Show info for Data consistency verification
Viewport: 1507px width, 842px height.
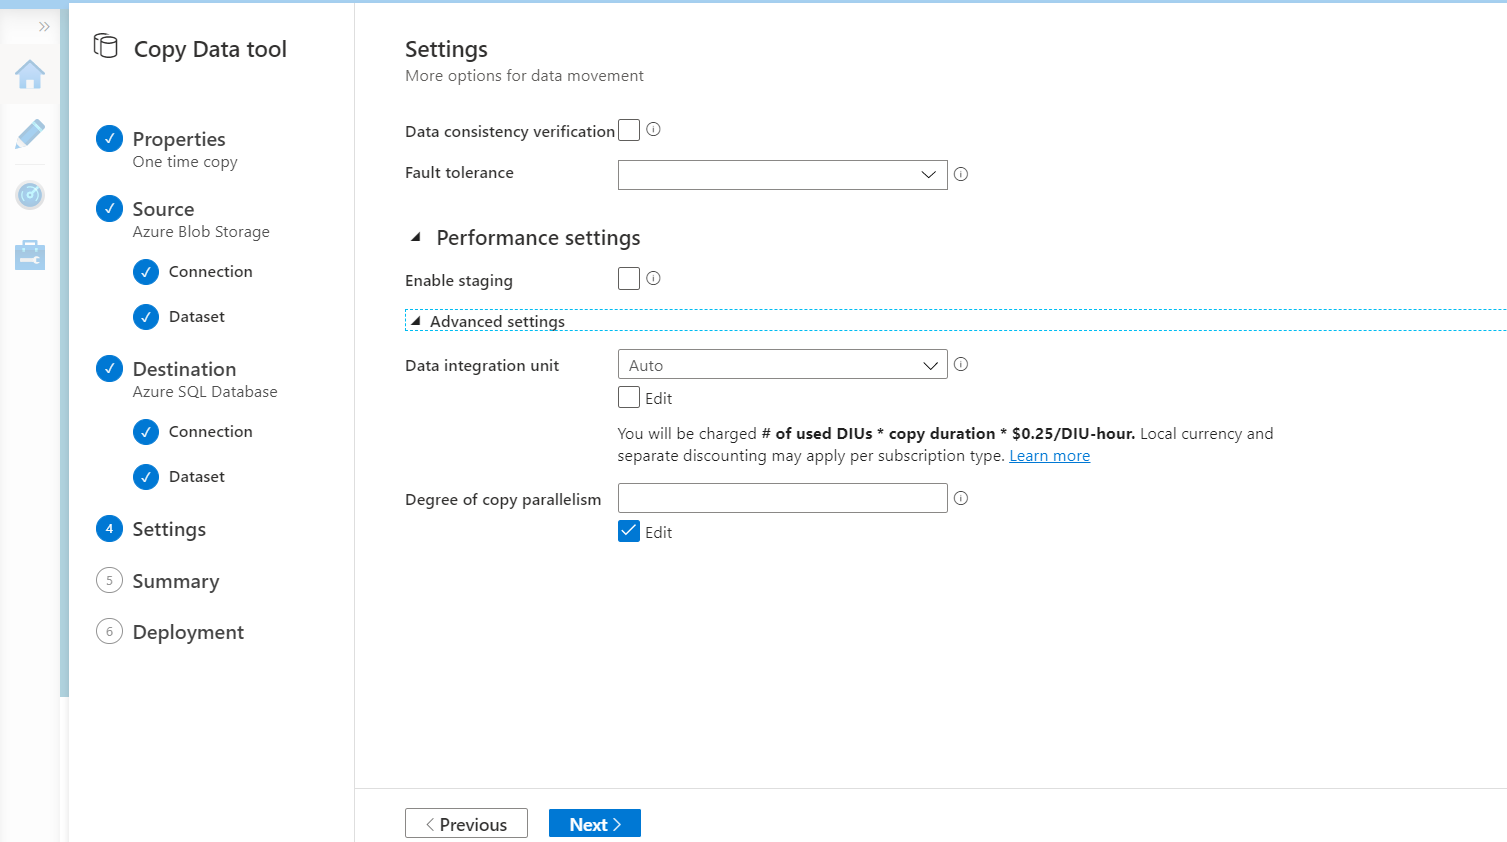653,129
